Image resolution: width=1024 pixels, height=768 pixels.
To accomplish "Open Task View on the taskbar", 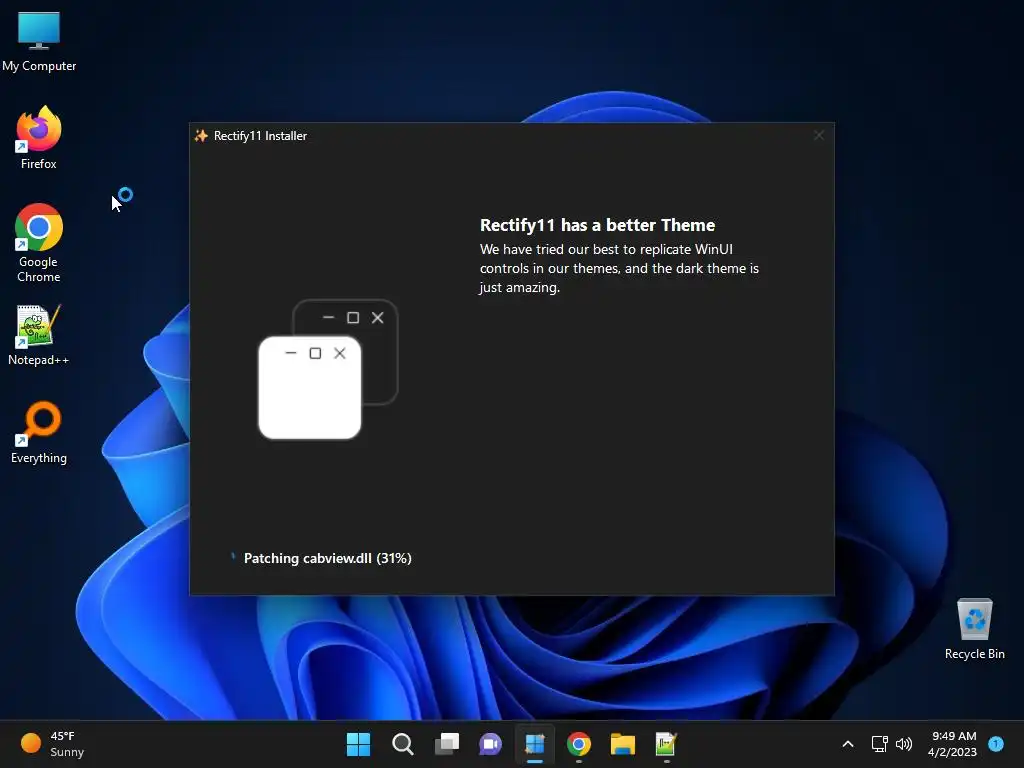I will tap(447, 744).
